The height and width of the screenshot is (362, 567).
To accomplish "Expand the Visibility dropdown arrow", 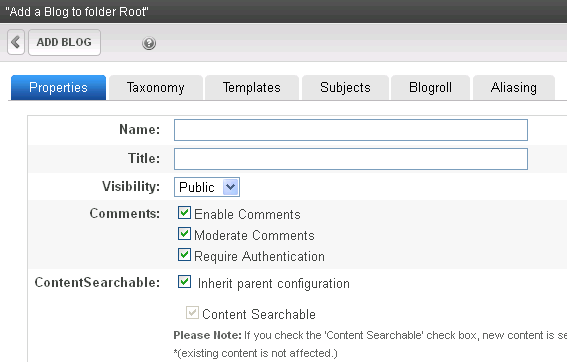I will [x=230, y=187].
